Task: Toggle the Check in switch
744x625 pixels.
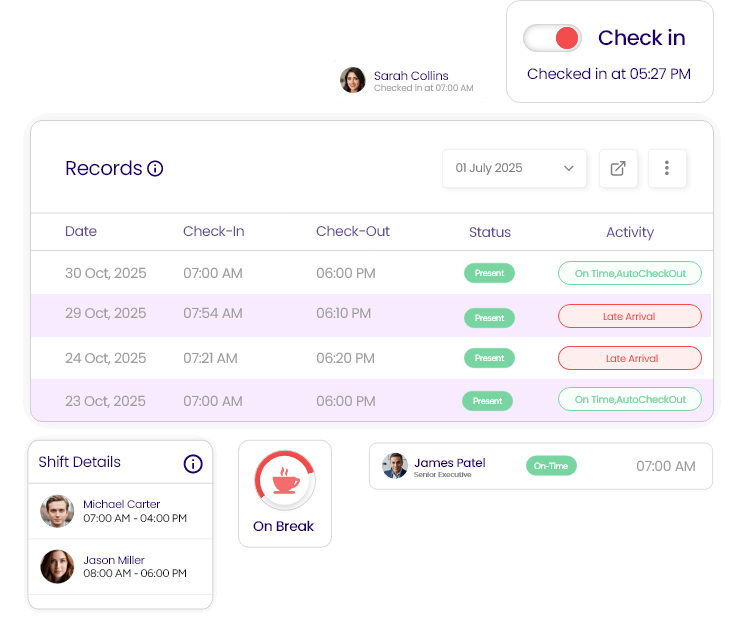Action: pos(553,38)
